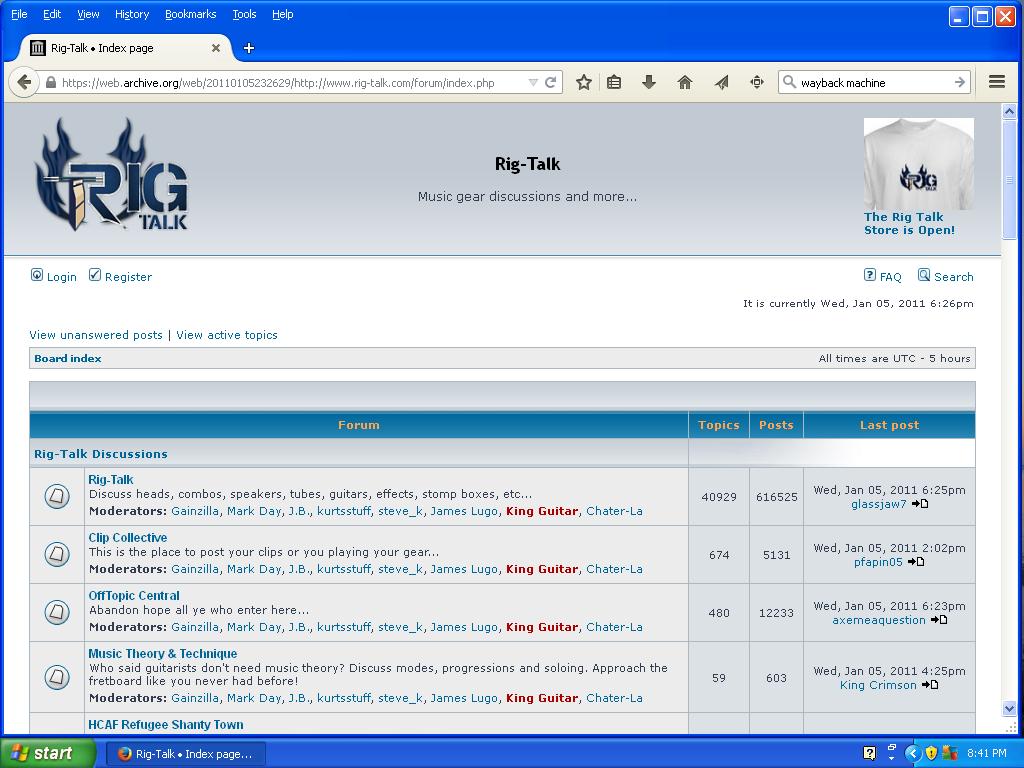
Task: Expand hidden system tray icons arrow
Action: [x=912, y=754]
